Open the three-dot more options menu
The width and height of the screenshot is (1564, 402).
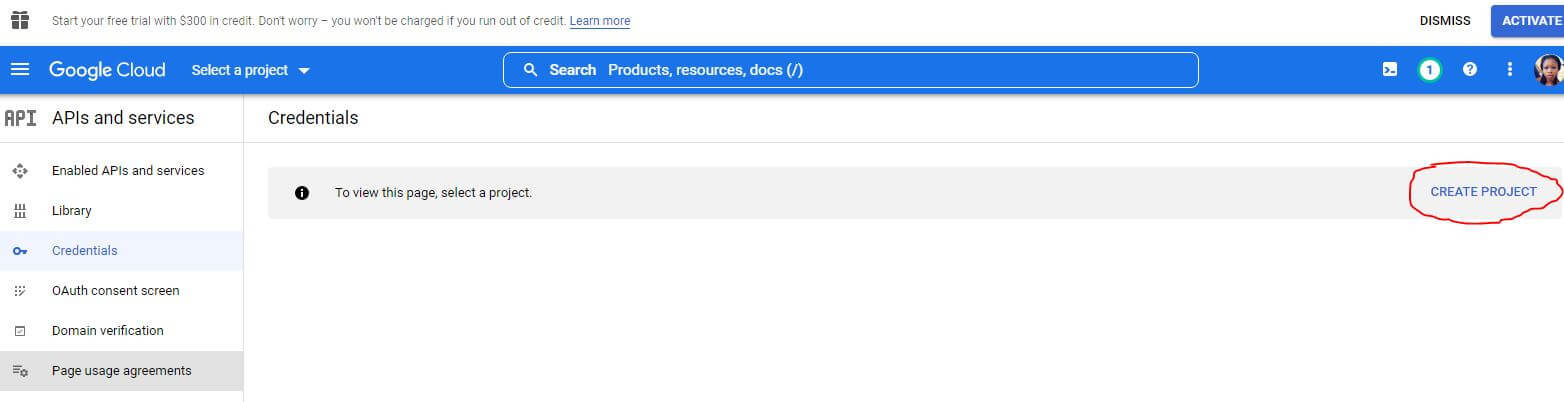click(x=1510, y=70)
